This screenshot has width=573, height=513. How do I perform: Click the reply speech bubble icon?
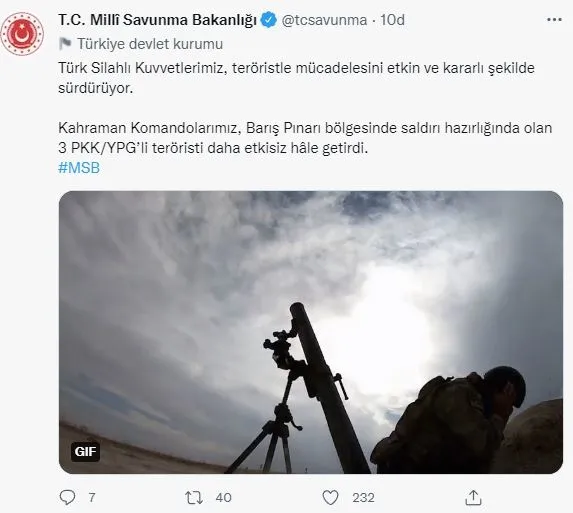coord(67,497)
